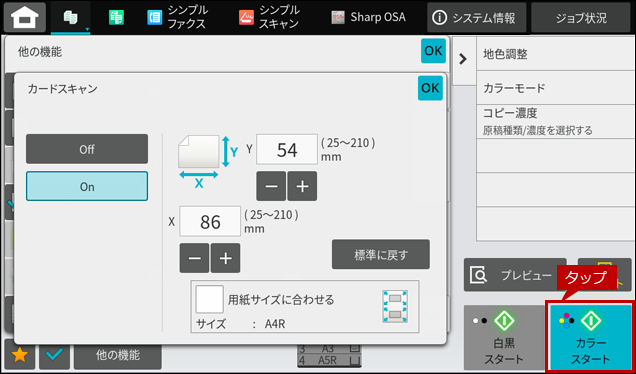
Task: Click the fit-to-paper layout illustration icon
Action: pyautogui.click(x=395, y=306)
